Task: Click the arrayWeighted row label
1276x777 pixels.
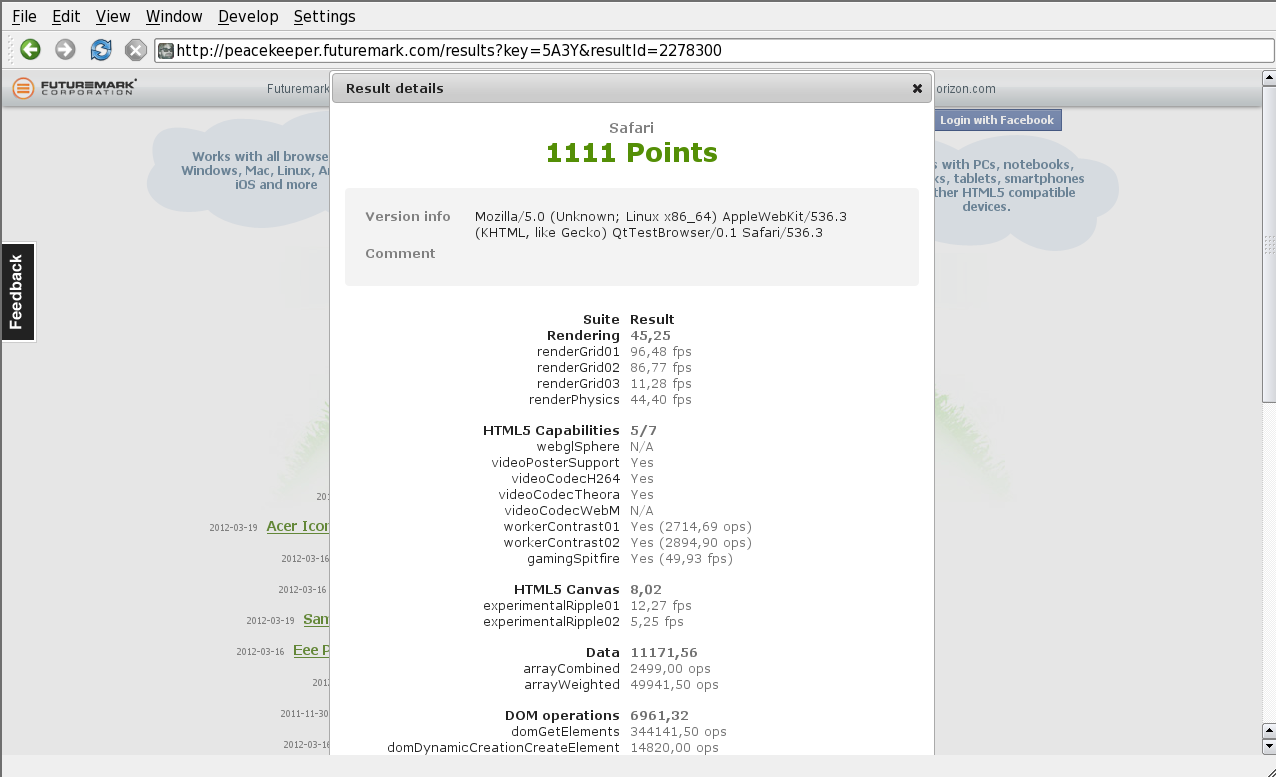Action: pos(572,684)
